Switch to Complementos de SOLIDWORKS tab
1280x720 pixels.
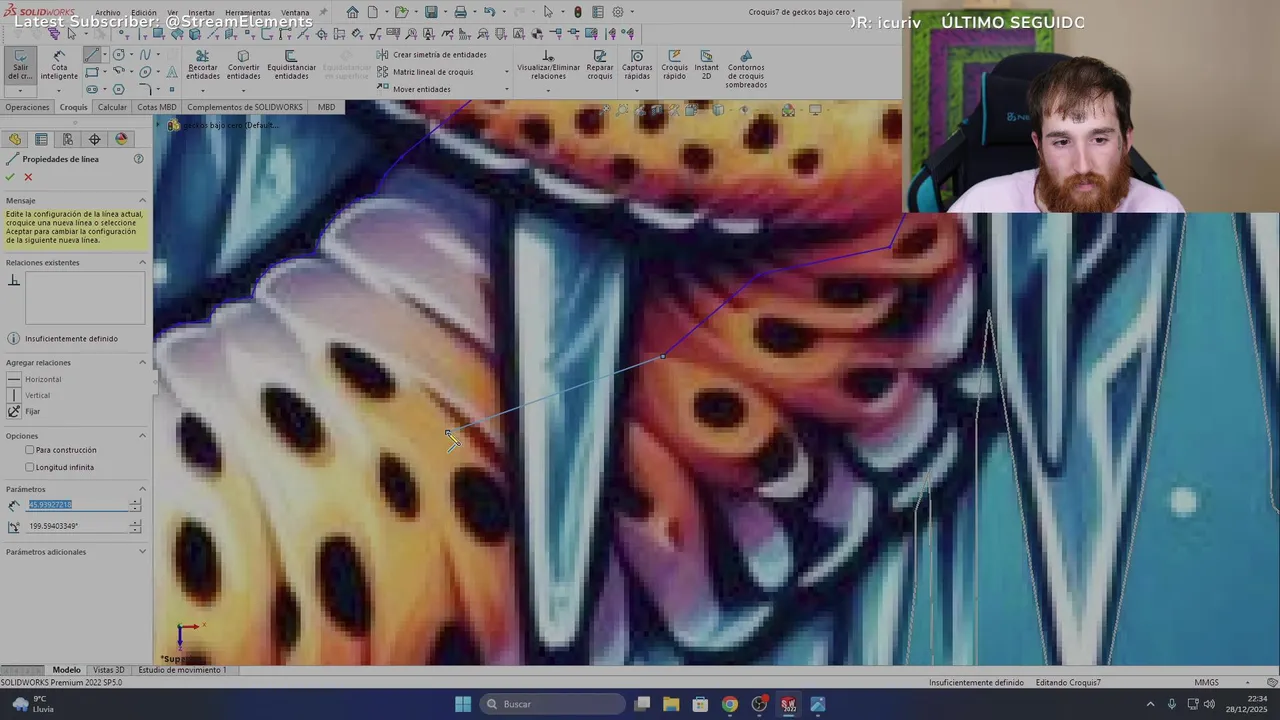click(x=245, y=107)
